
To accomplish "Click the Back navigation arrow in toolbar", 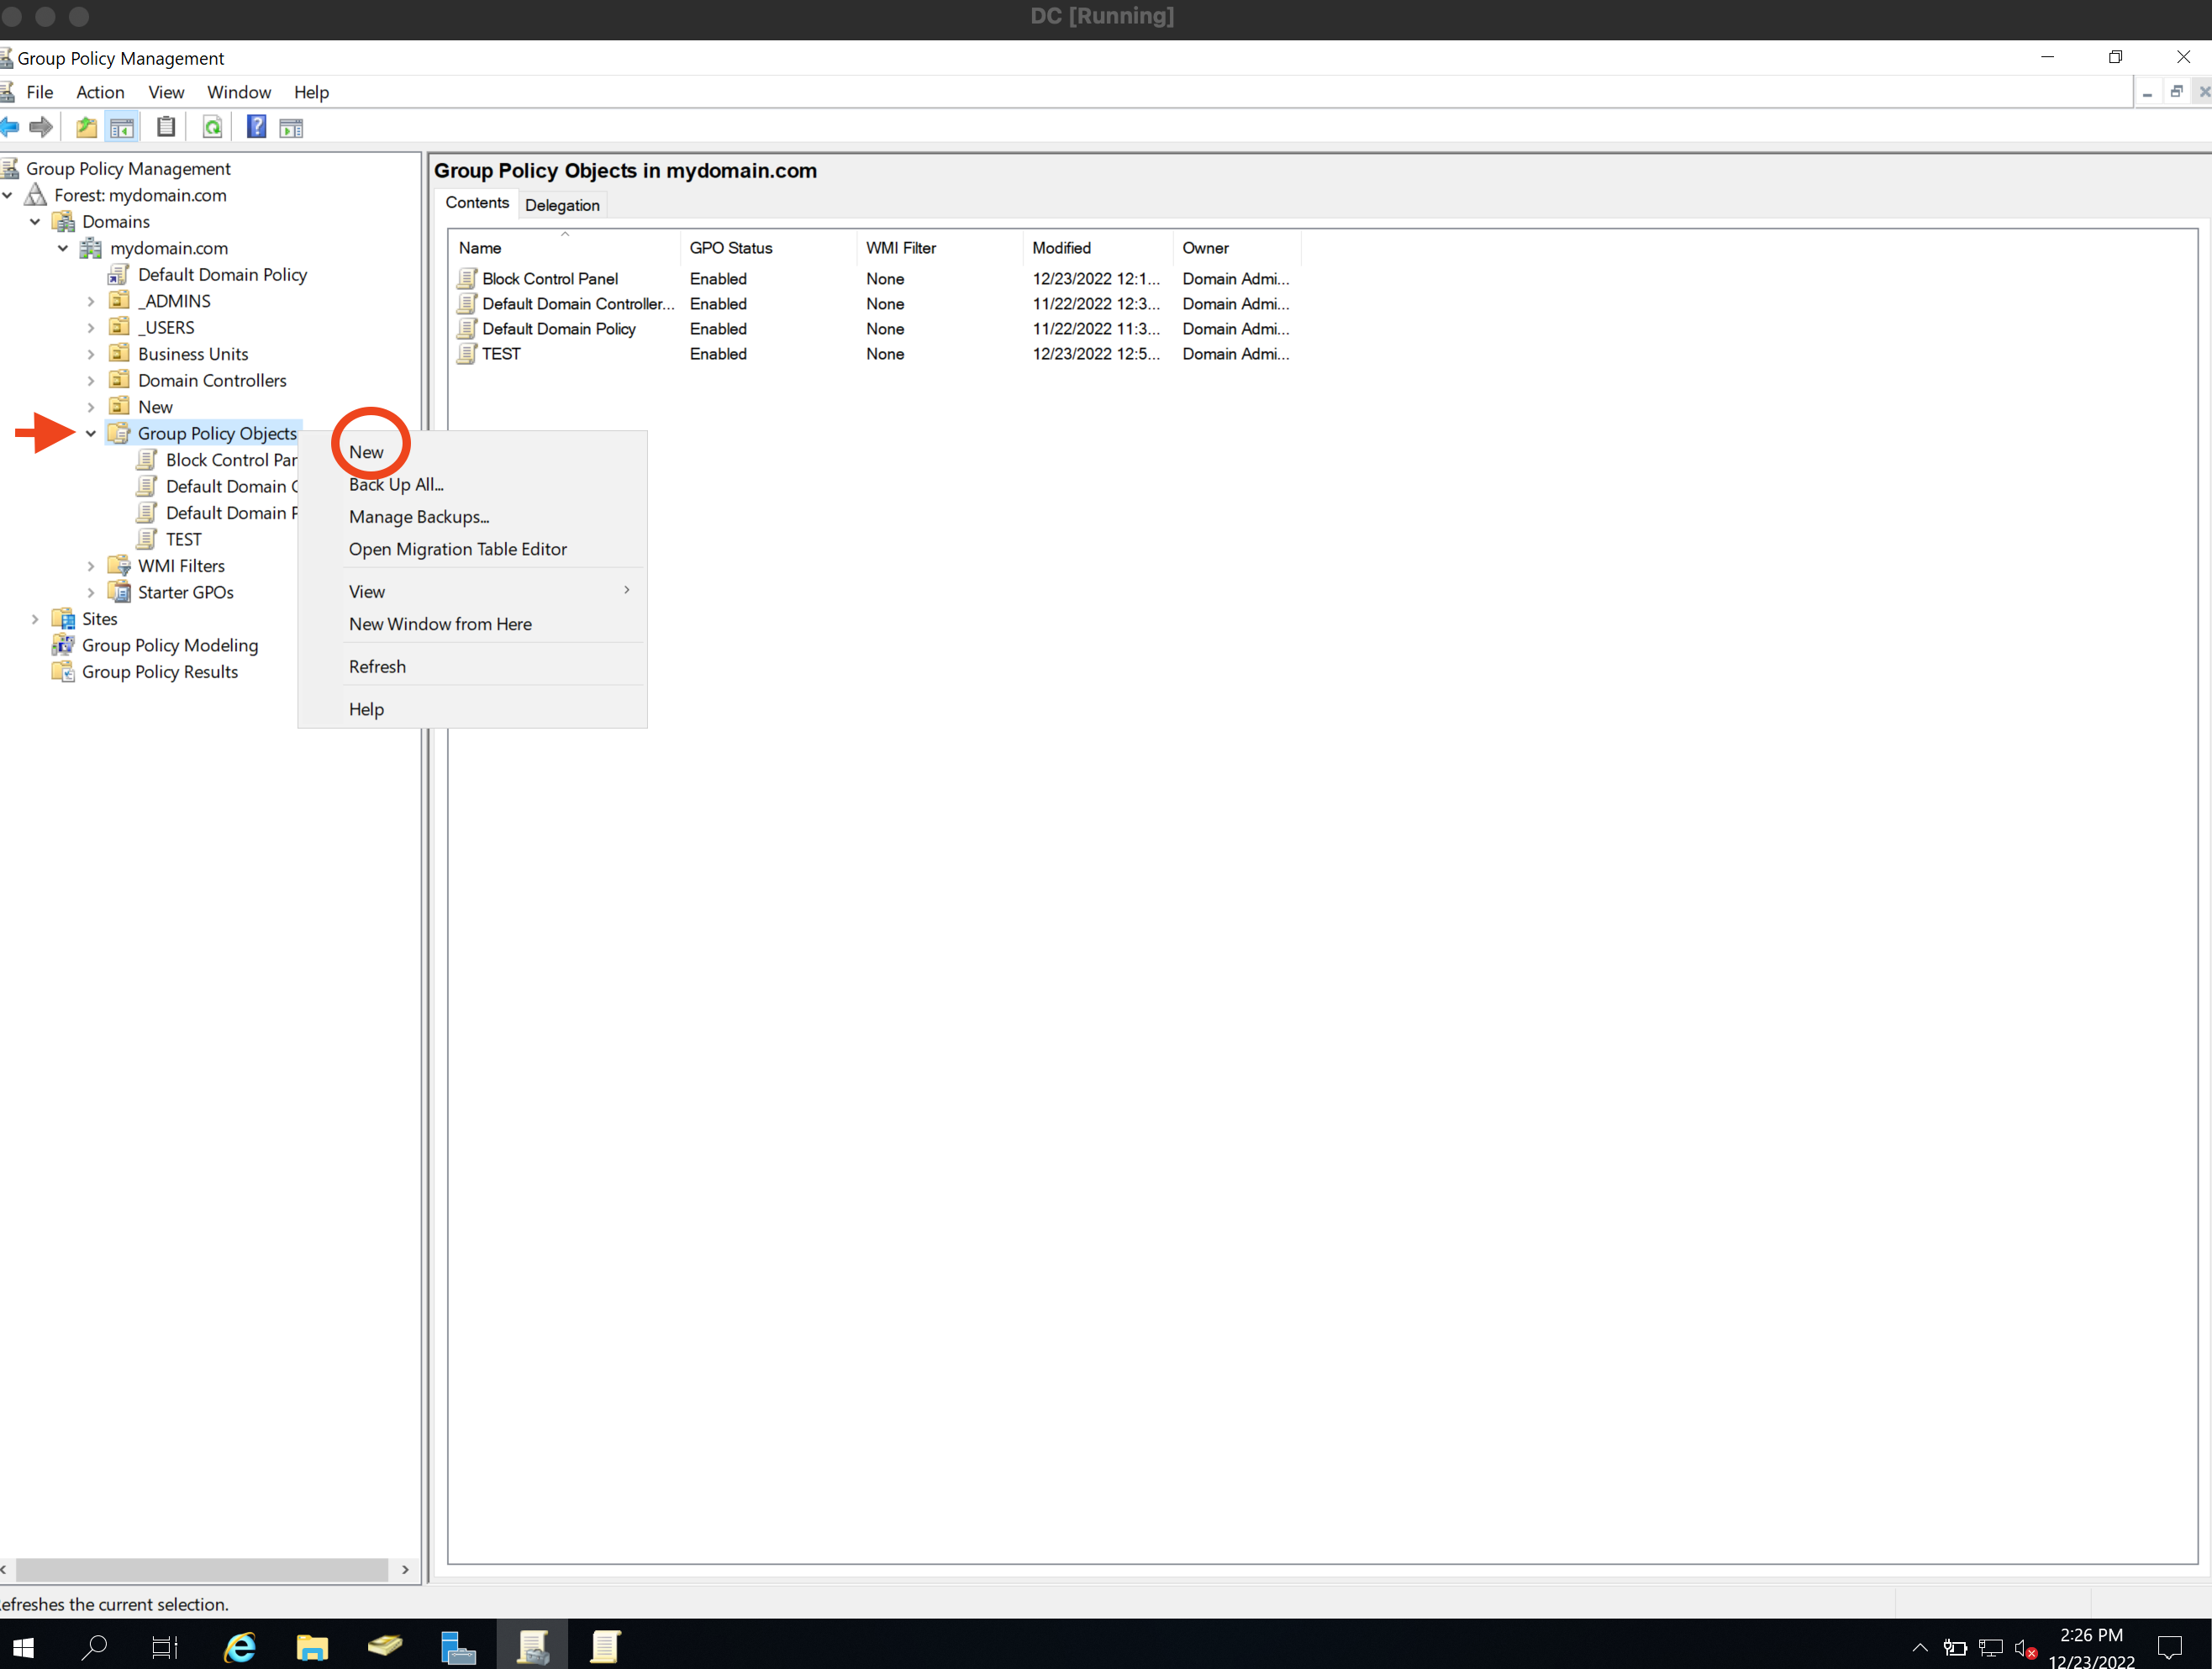I will pyautogui.click(x=11, y=127).
